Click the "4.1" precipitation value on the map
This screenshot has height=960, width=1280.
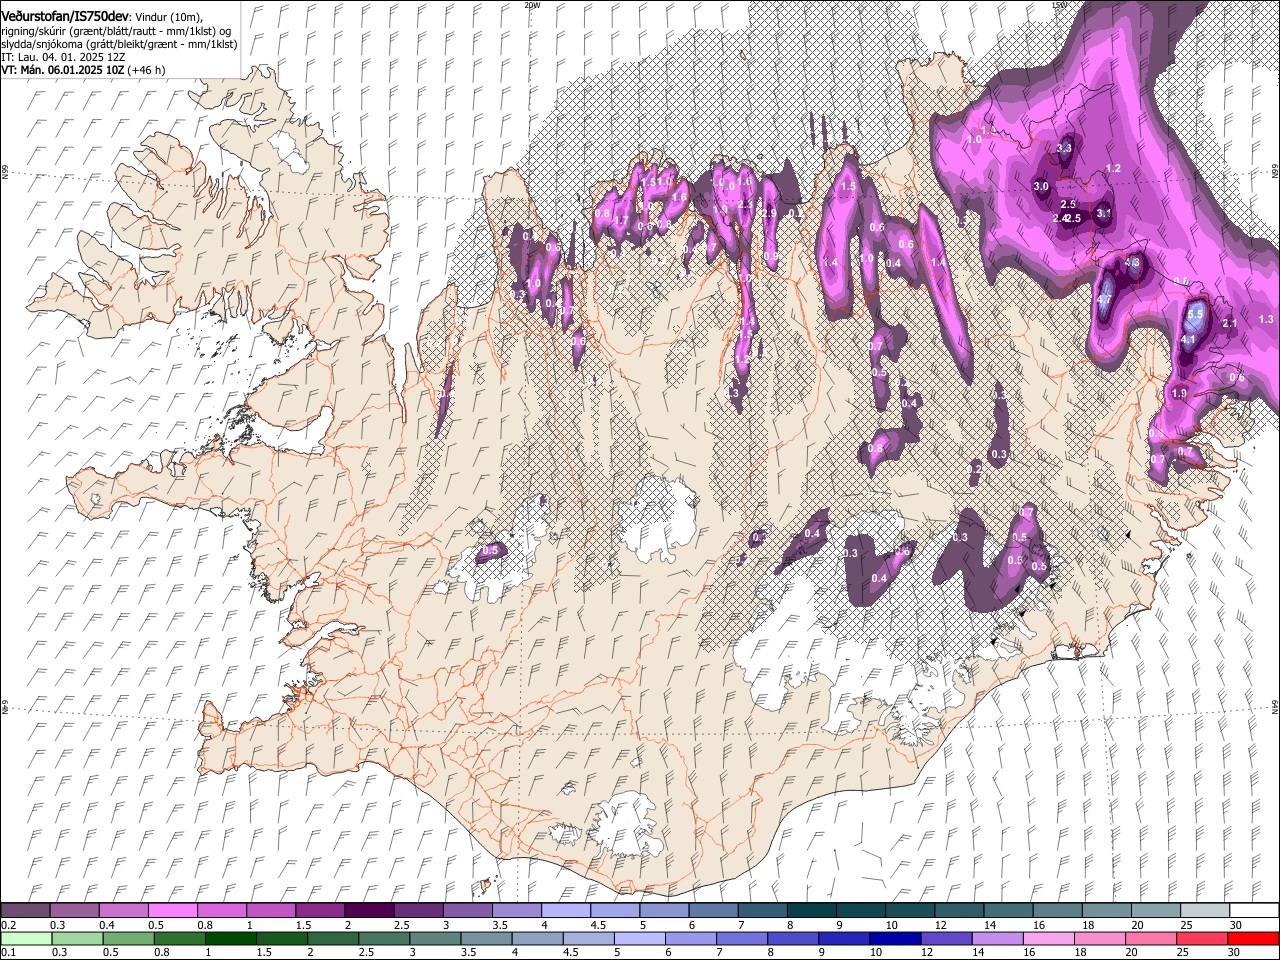pos(1189,340)
